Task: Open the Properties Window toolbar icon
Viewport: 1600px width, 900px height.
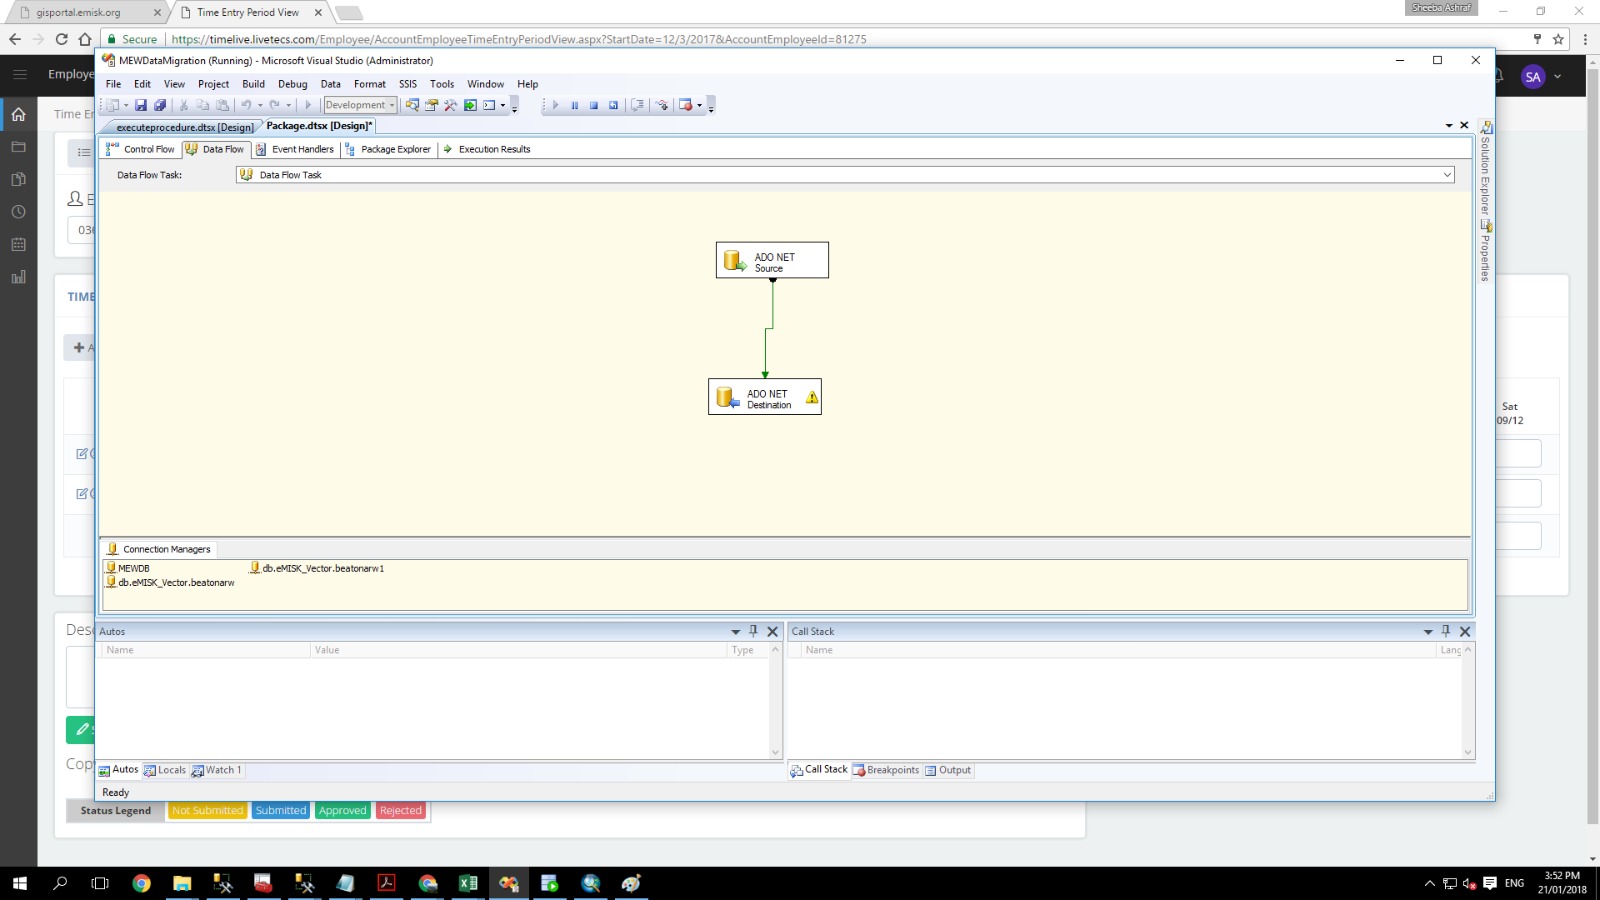Action: click(x=431, y=105)
